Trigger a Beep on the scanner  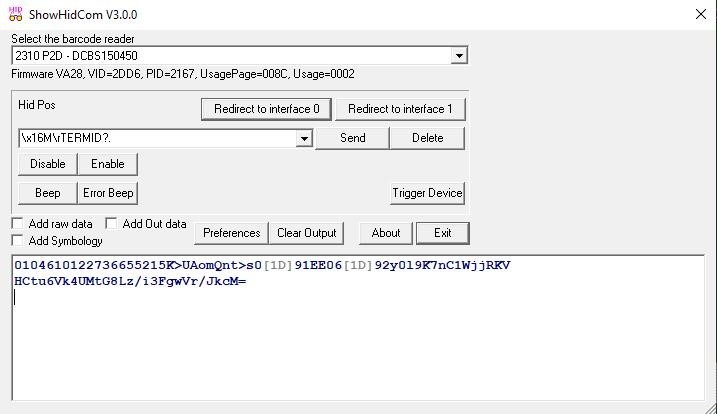pos(47,193)
